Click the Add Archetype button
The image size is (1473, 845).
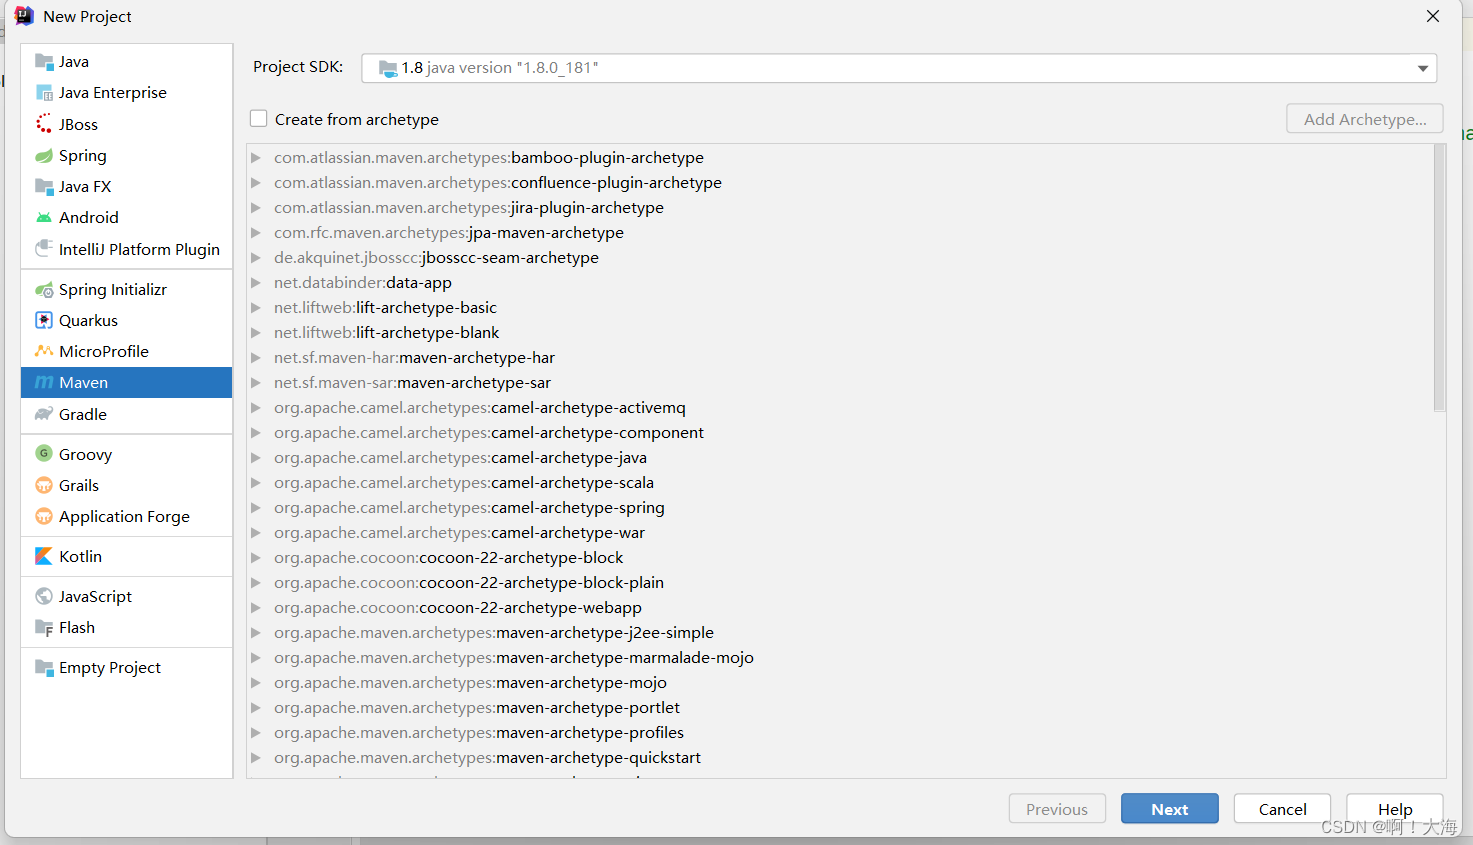(x=1365, y=119)
